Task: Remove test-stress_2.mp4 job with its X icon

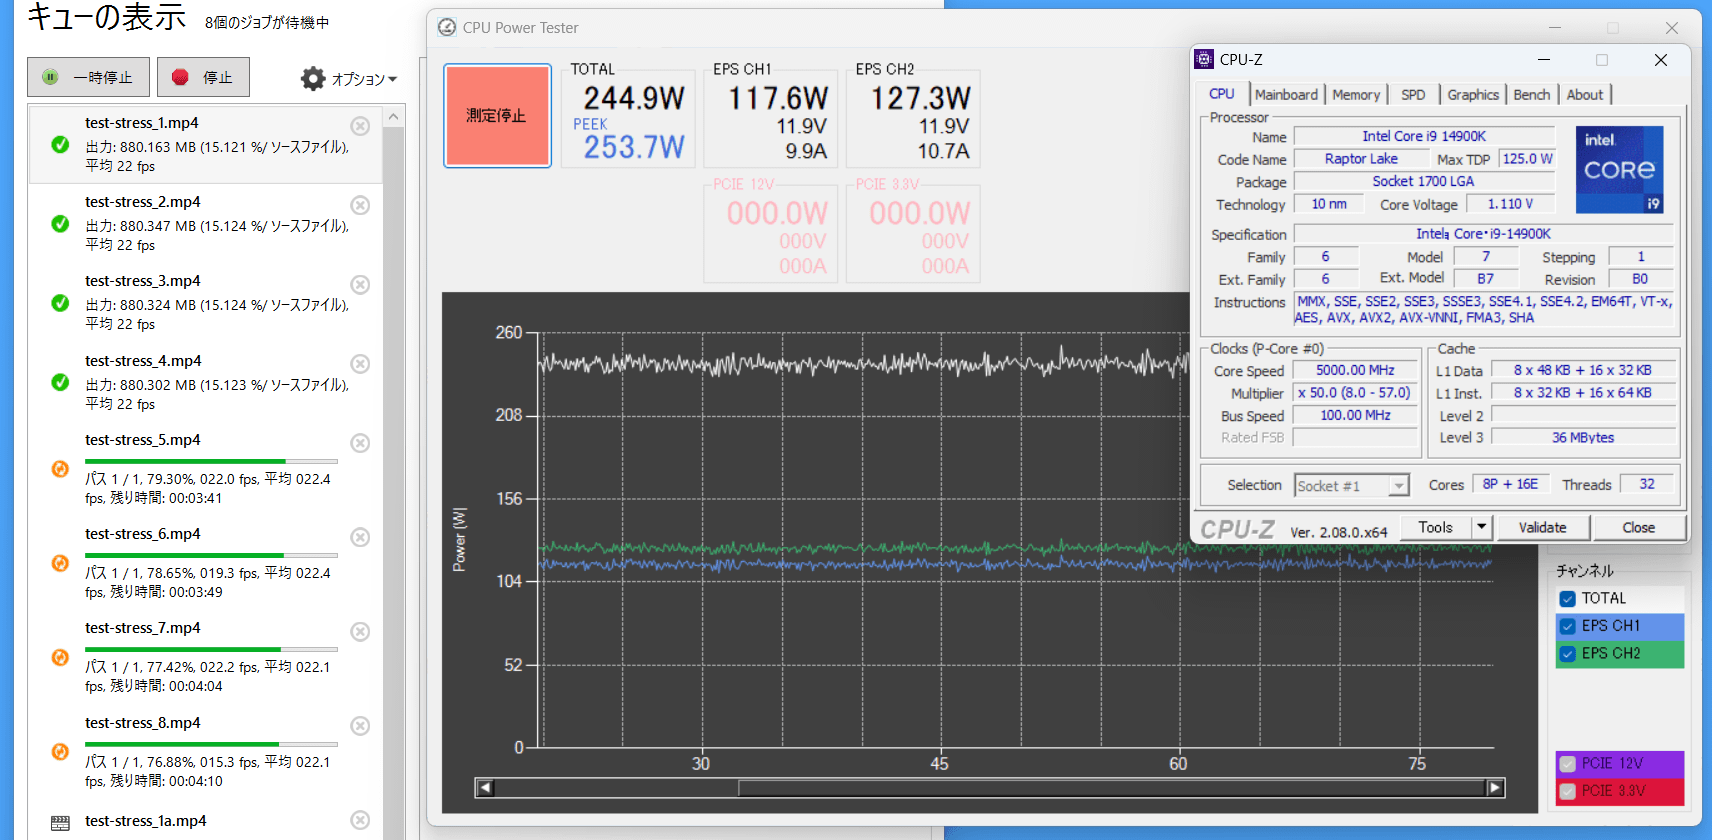Action: [x=360, y=205]
